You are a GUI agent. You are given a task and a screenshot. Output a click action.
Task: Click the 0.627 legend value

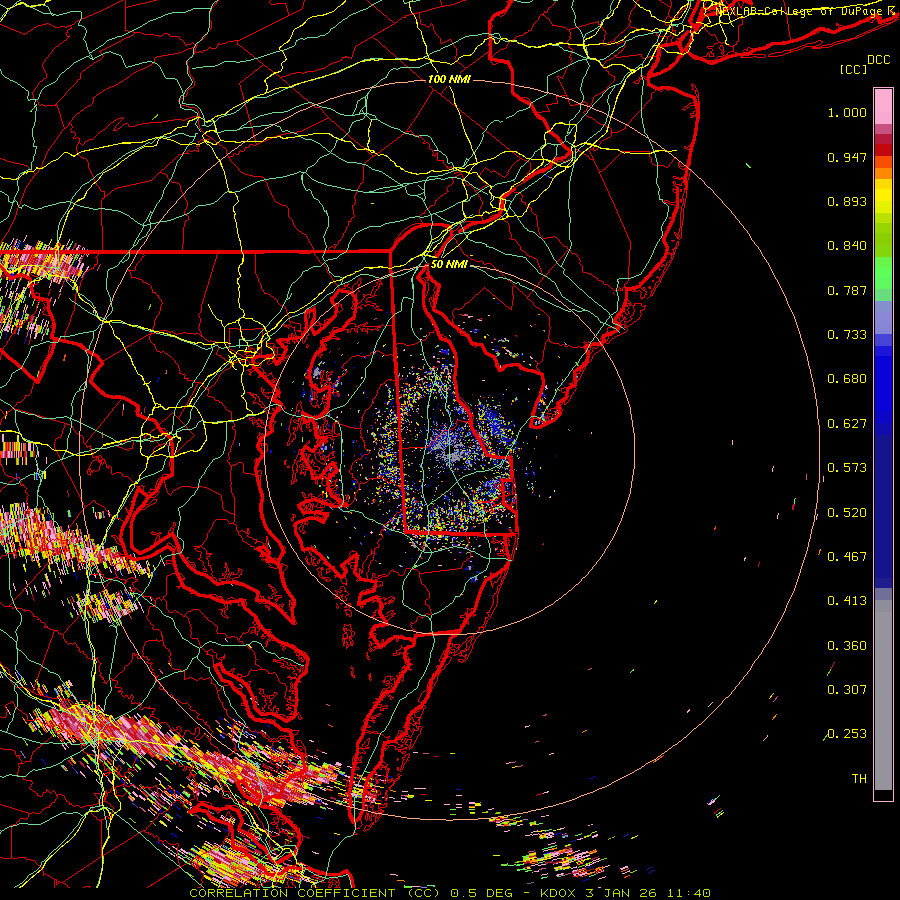point(847,424)
